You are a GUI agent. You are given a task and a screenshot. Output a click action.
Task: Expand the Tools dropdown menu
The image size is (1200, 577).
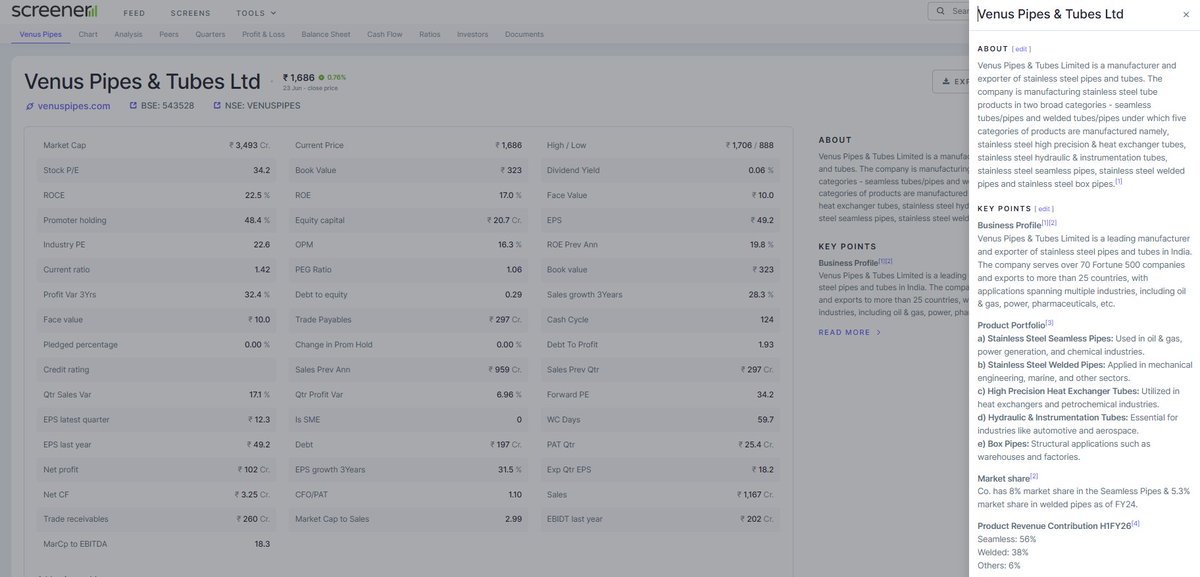coord(255,13)
